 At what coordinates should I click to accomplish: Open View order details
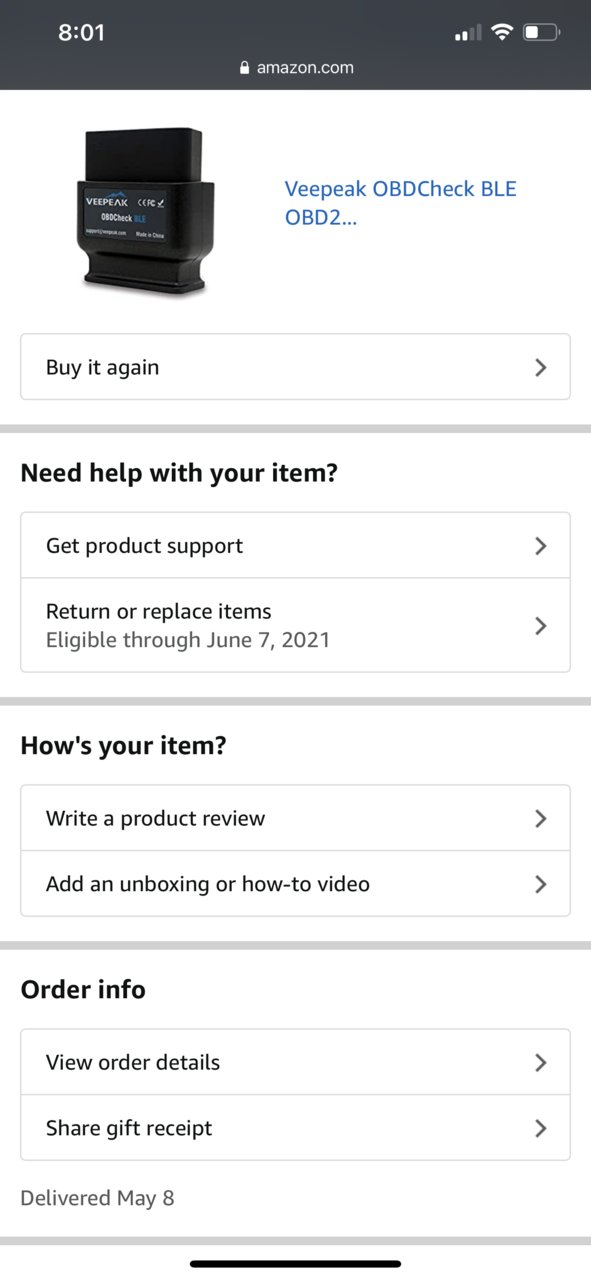pos(295,1062)
